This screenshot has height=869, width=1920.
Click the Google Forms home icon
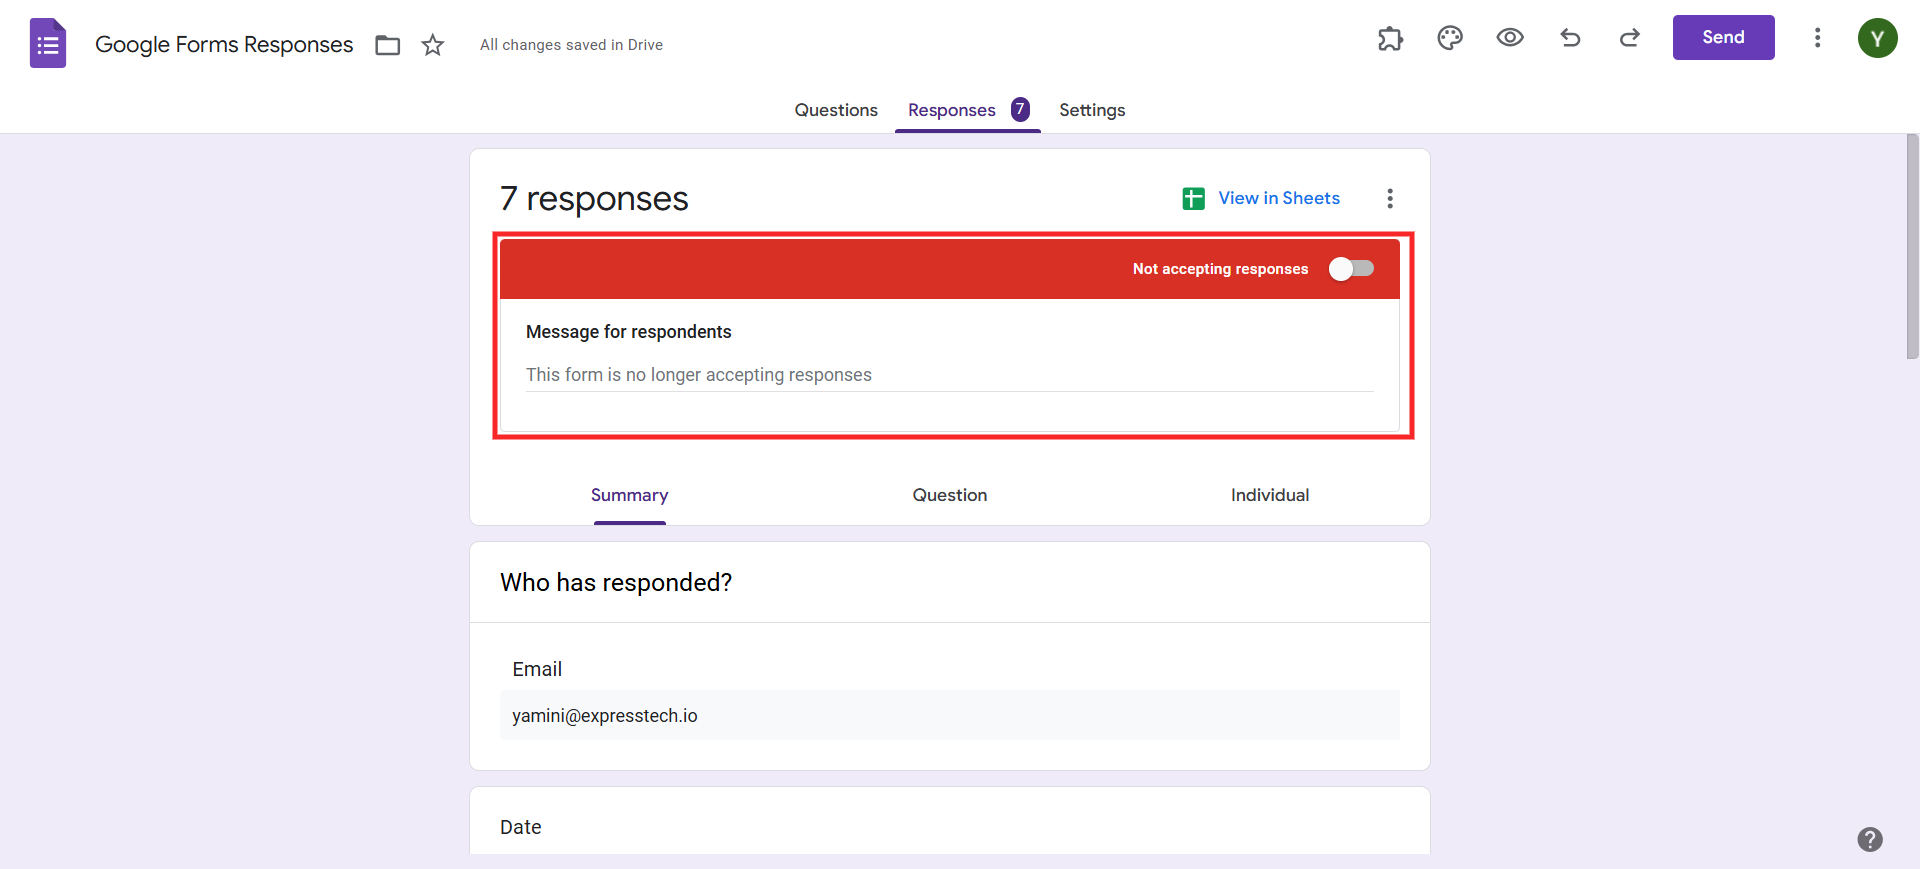coord(47,44)
